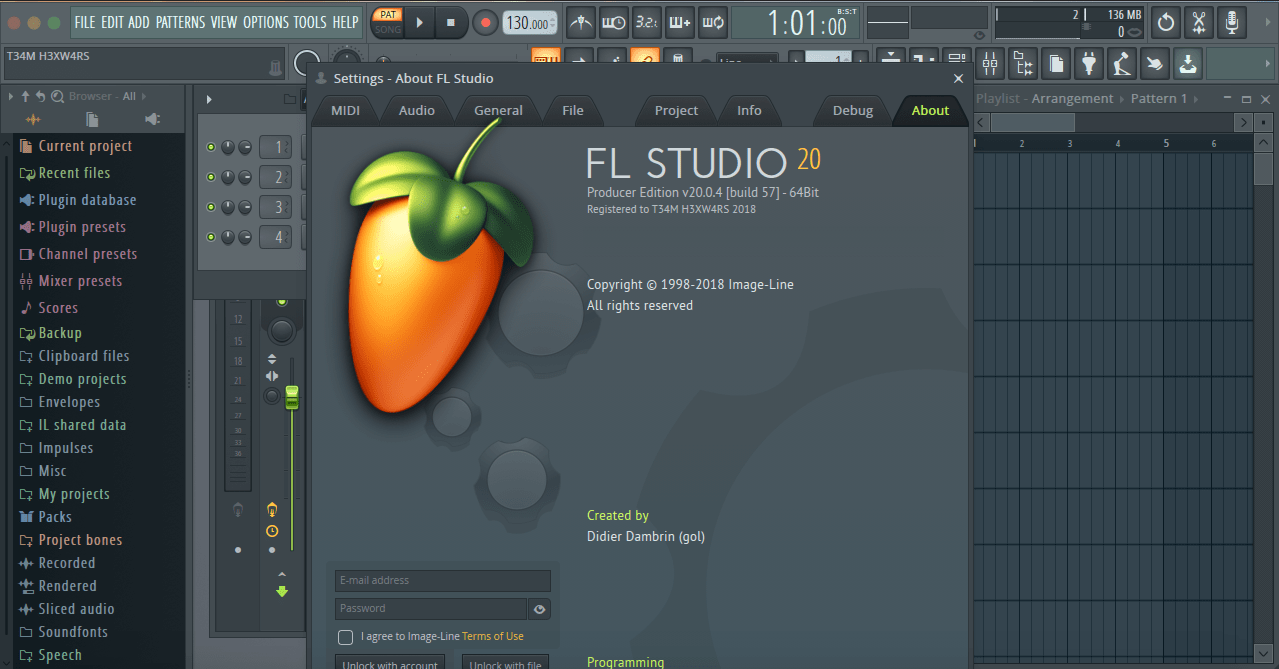
Task: Expand the Channel presets folder
Action: pos(78,254)
